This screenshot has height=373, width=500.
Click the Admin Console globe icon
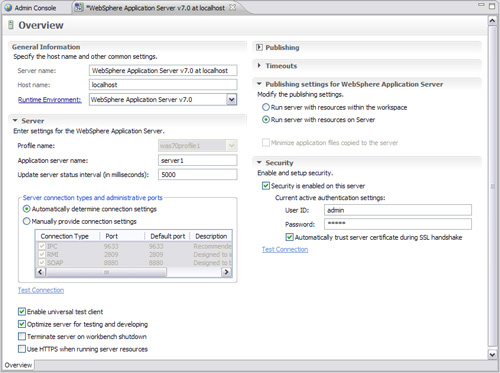tap(8, 8)
